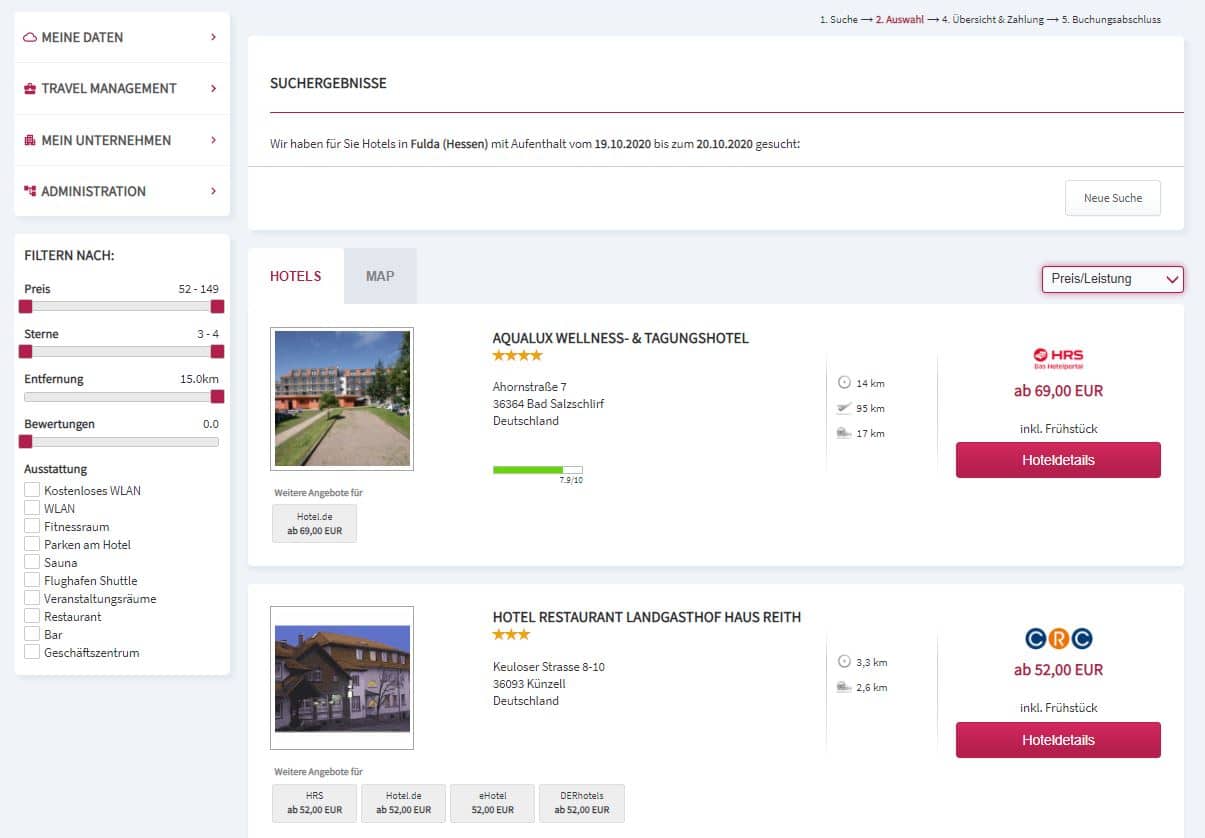Enable the Kostenloses WLAN filter checkbox

pyautogui.click(x=33, y=490)
